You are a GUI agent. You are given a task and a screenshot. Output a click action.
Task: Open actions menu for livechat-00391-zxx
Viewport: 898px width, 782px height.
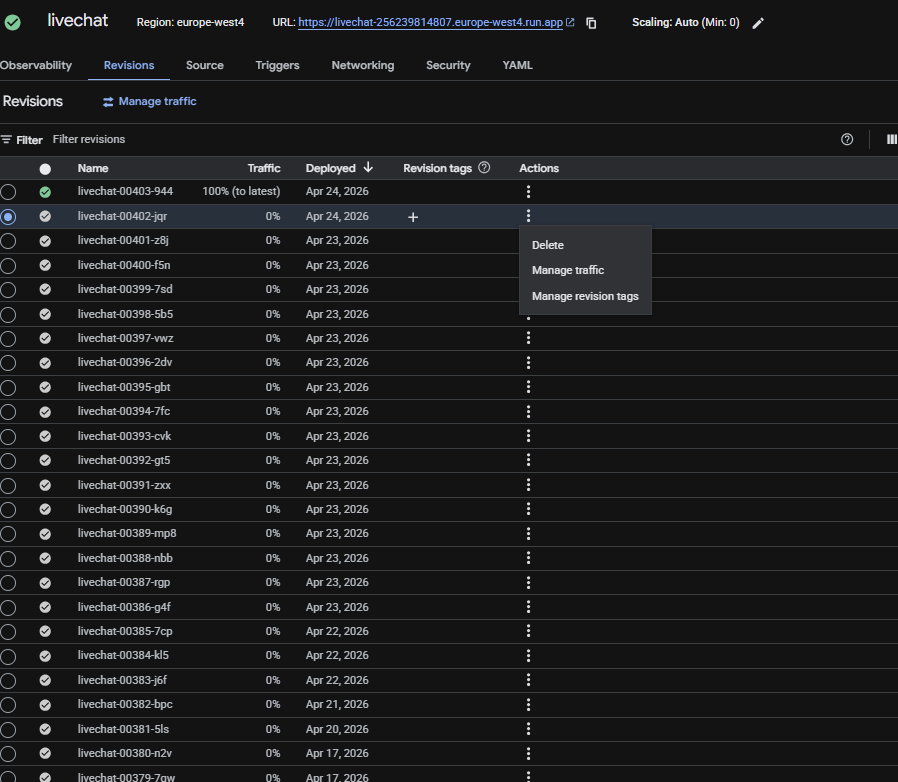(x=528, y=485)
